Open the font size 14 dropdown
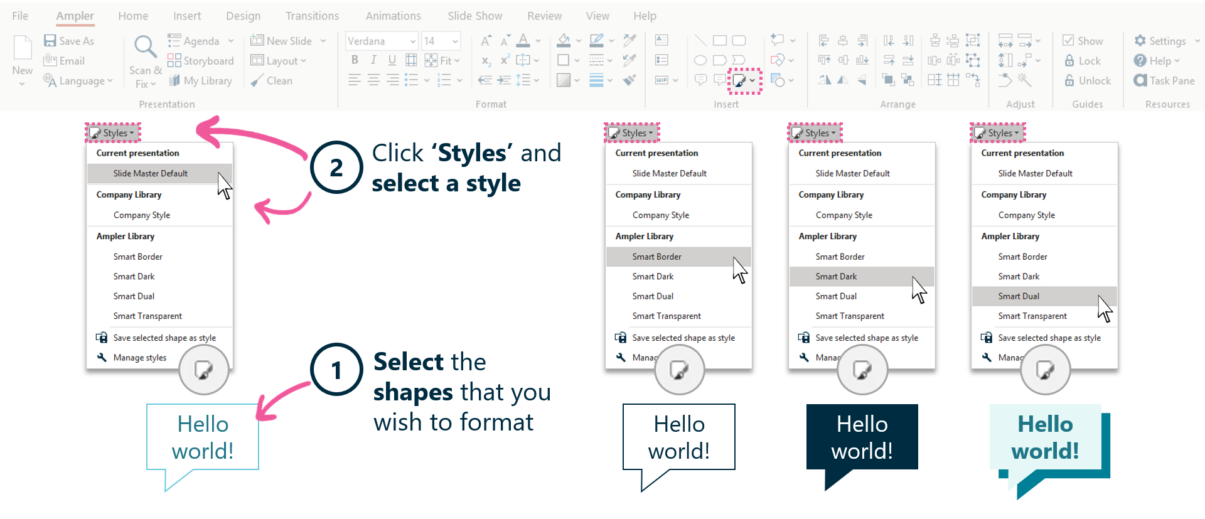 click(x=456, y=41)
